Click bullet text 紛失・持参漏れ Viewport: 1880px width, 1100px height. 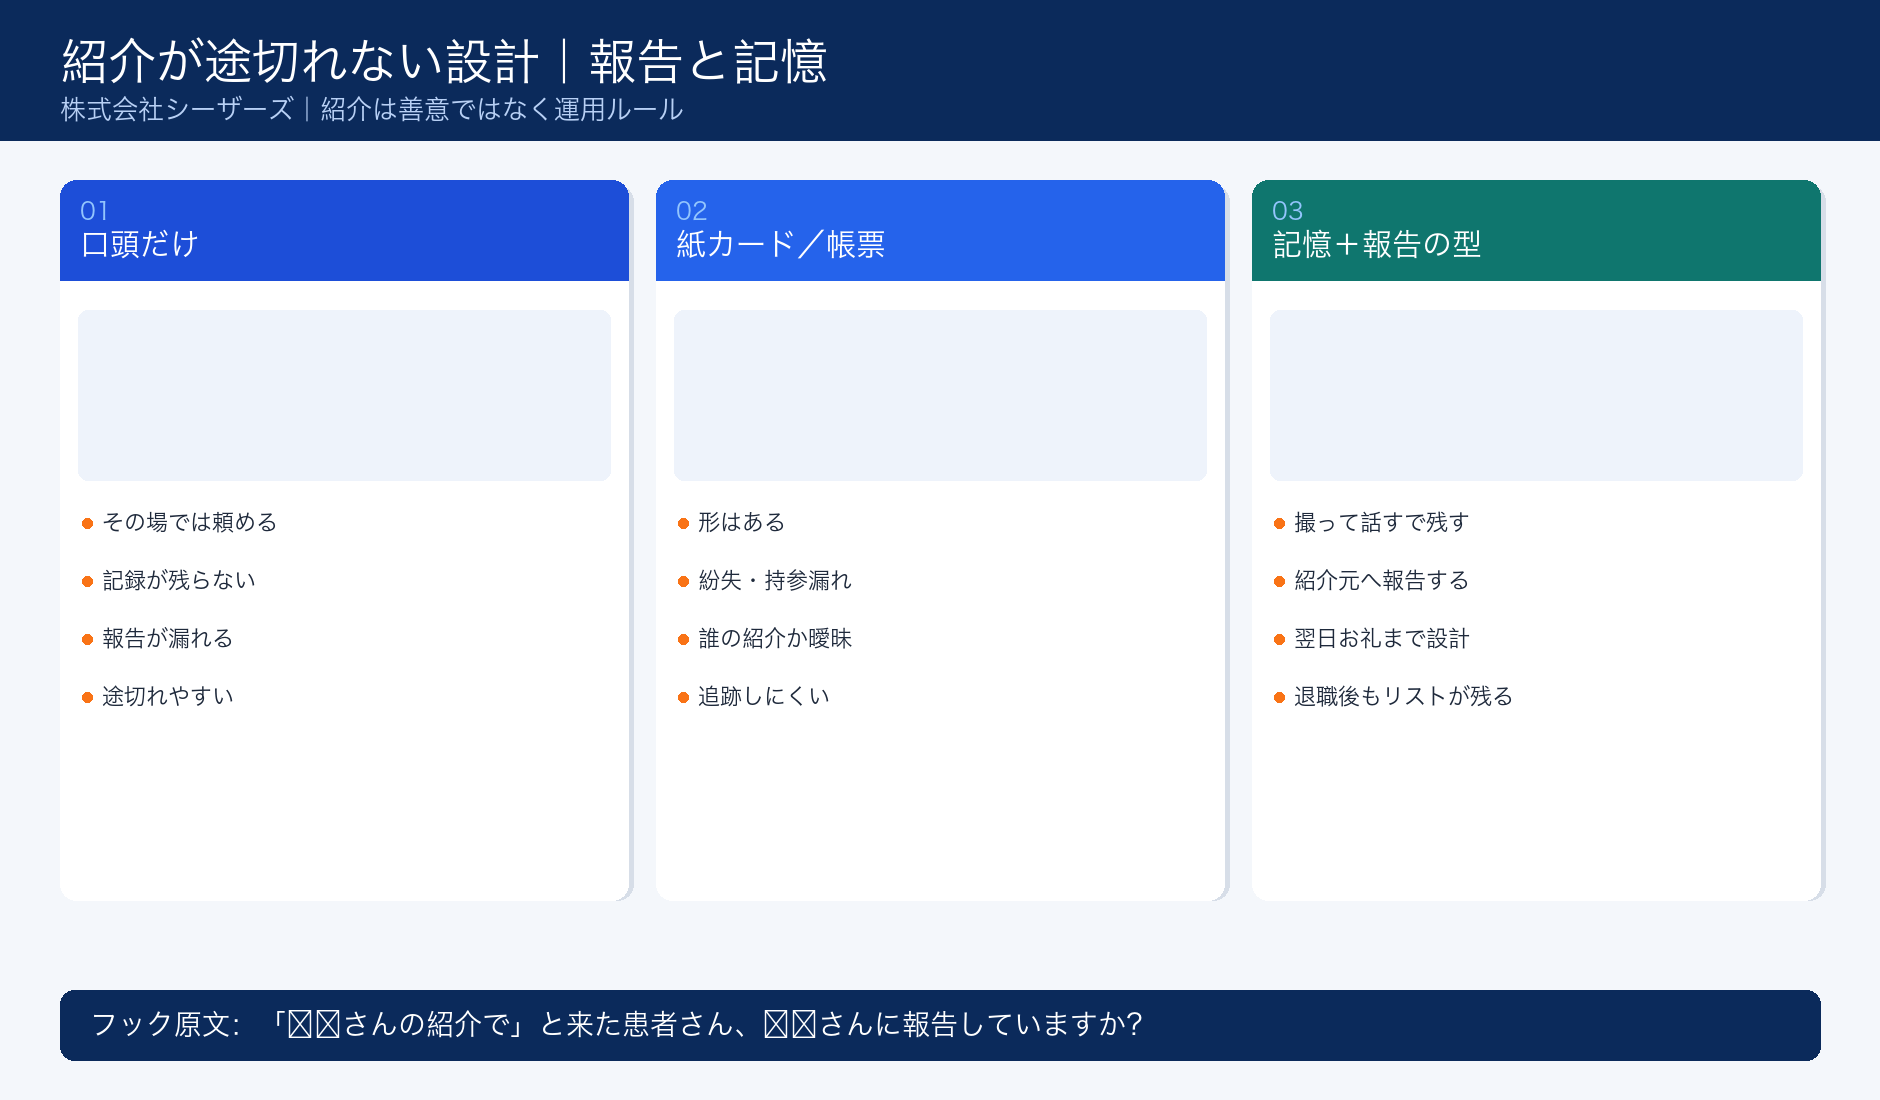click(x=775, y=580)
